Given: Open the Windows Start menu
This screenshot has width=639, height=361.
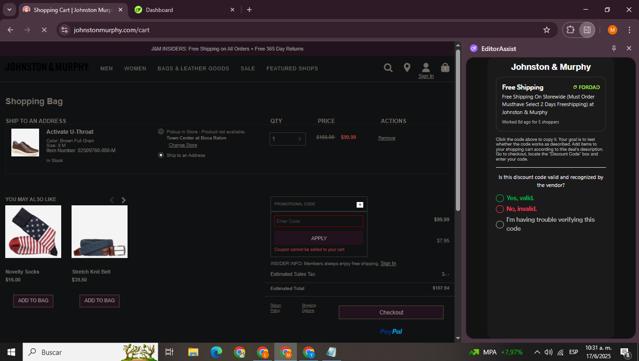Looking at the screenshot, I should point(11,352).
